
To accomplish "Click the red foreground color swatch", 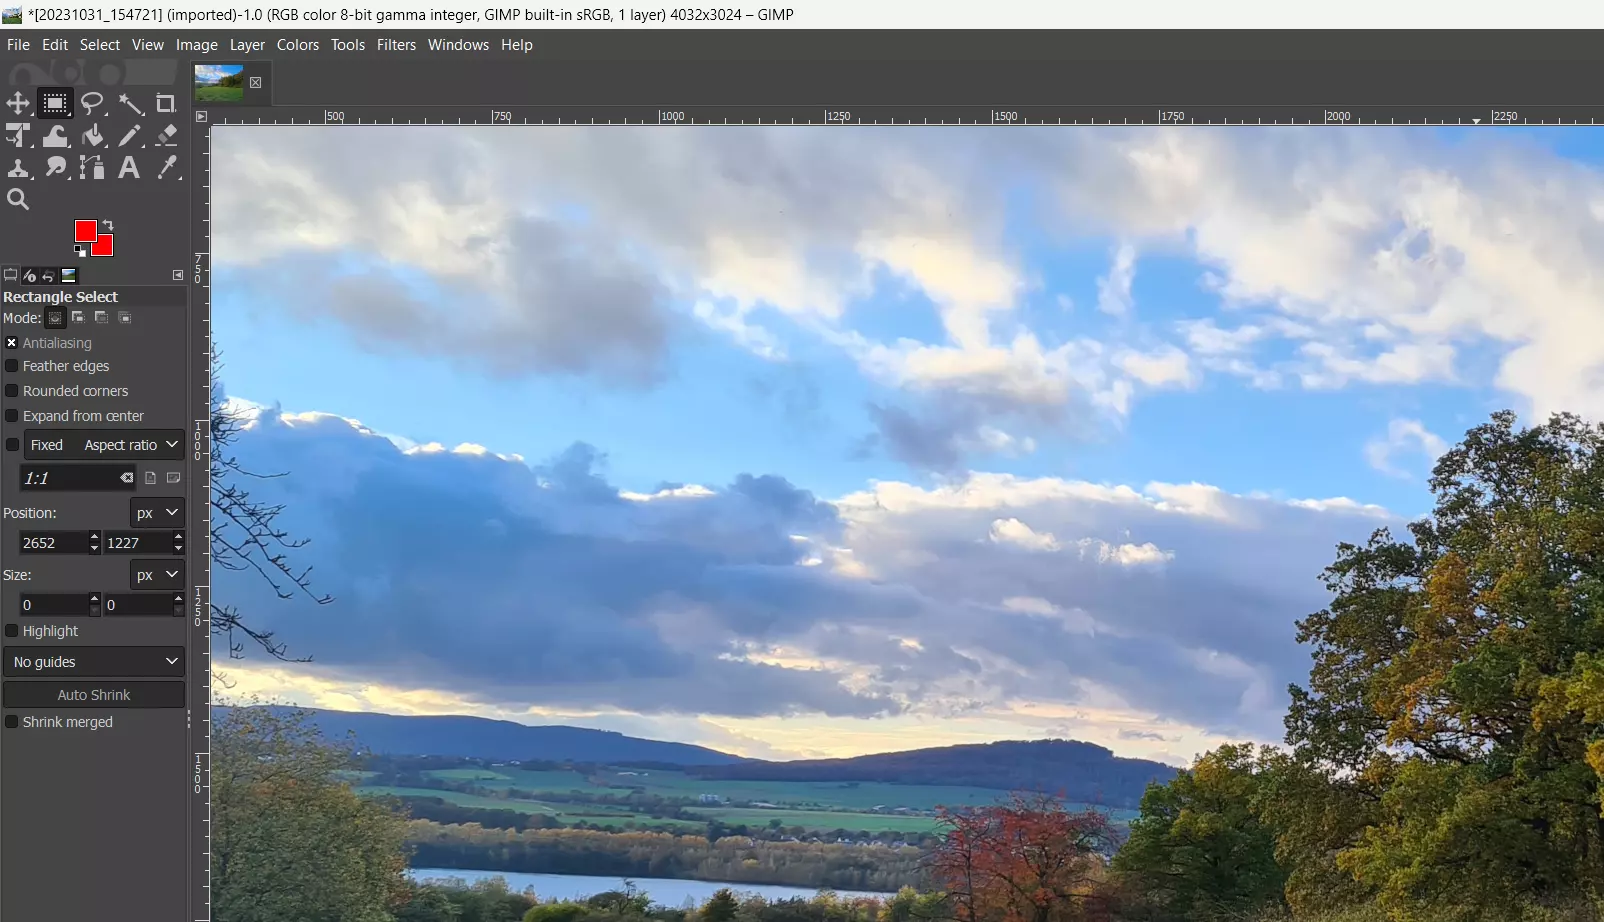I will tap(84, 231).
